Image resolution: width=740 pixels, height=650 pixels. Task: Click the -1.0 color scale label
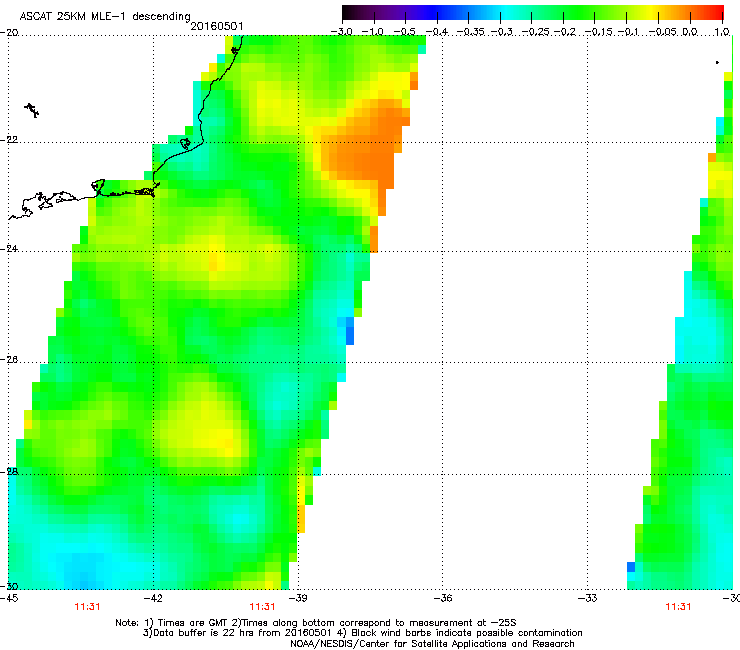click(373, 32)
